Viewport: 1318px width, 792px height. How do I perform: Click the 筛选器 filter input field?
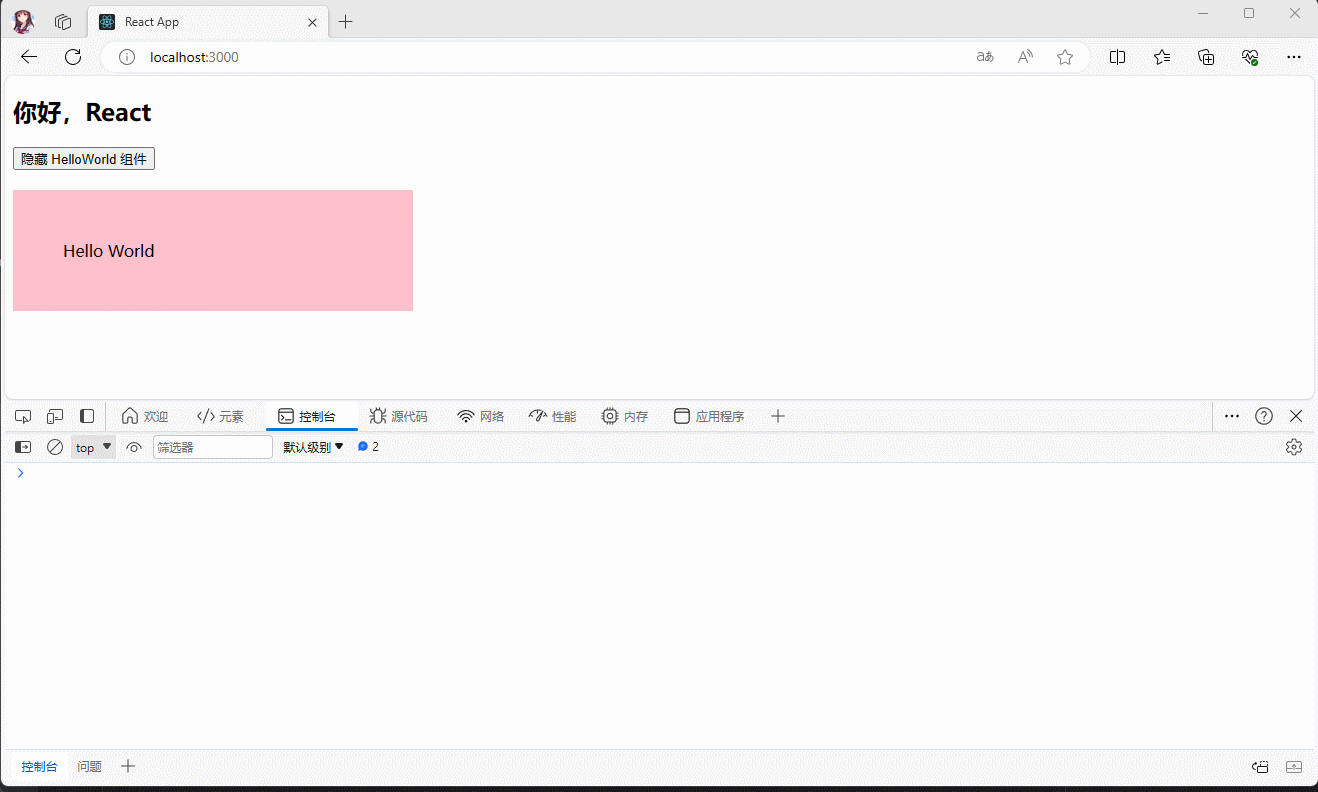tap(212, 447)
